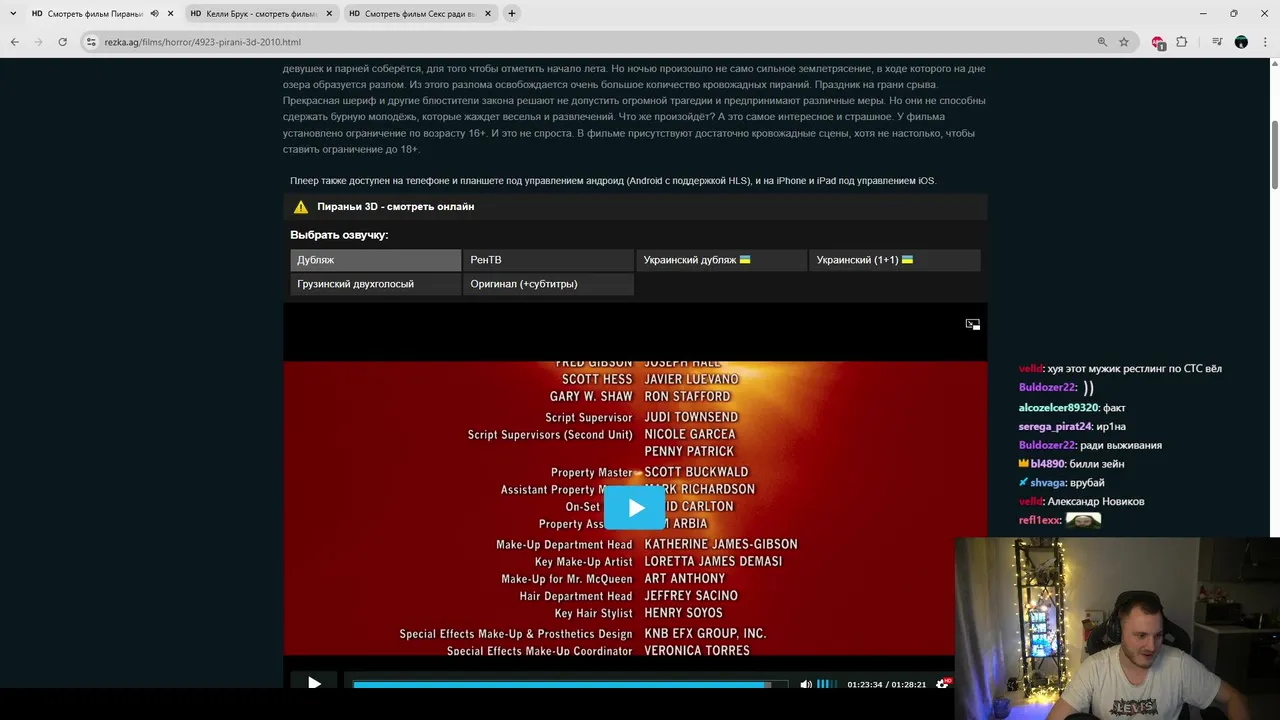The height and width of the screenshot is (720, 1280).
Task: Open the player quality settings gear
Action: click(942, 684)
